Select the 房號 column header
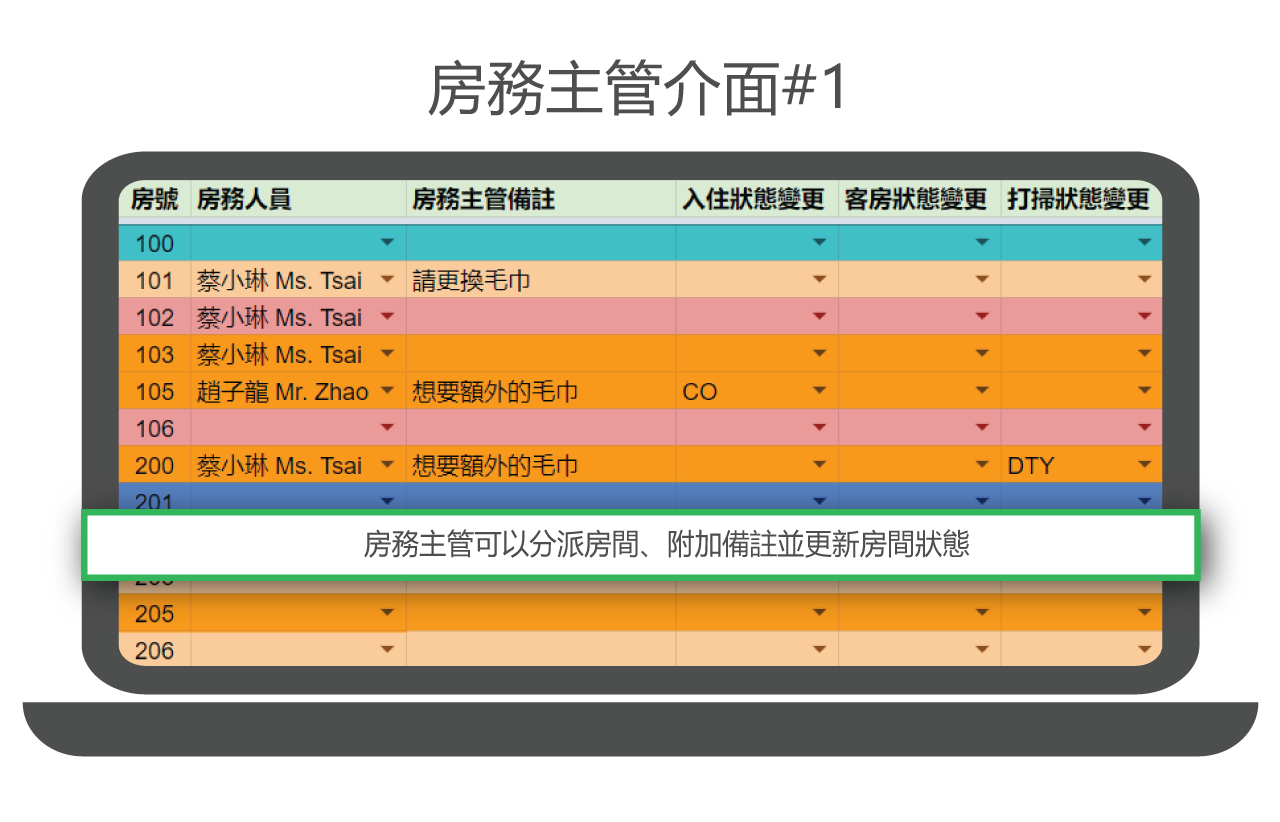The height and width of the screenshot is (822, 1280). tap(155, 199)
